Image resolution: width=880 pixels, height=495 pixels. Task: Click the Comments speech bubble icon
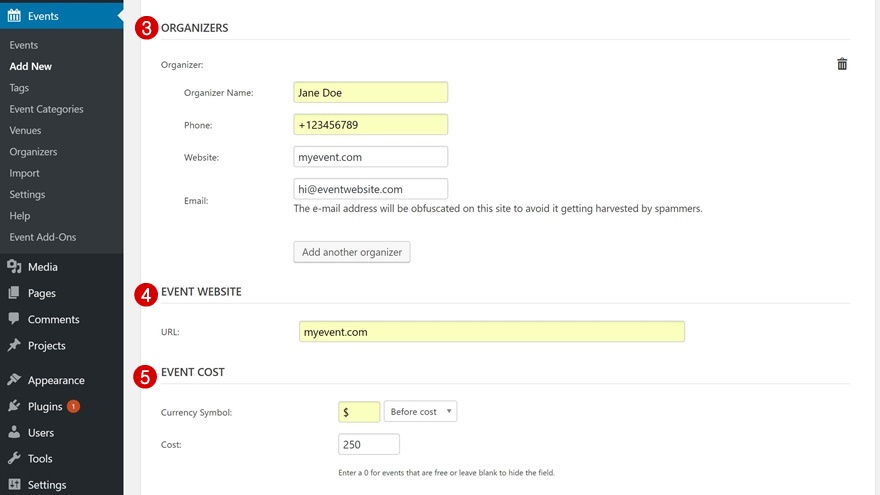14,319
